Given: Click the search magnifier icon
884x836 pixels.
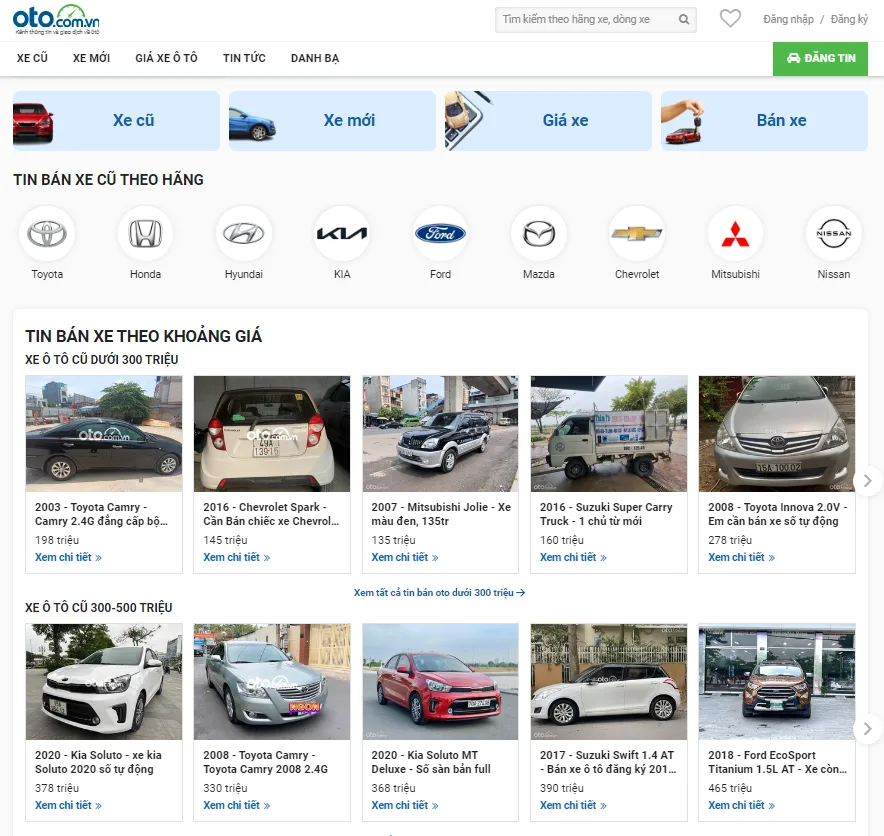Looking at the screenshot, I should tap(683, 20).
